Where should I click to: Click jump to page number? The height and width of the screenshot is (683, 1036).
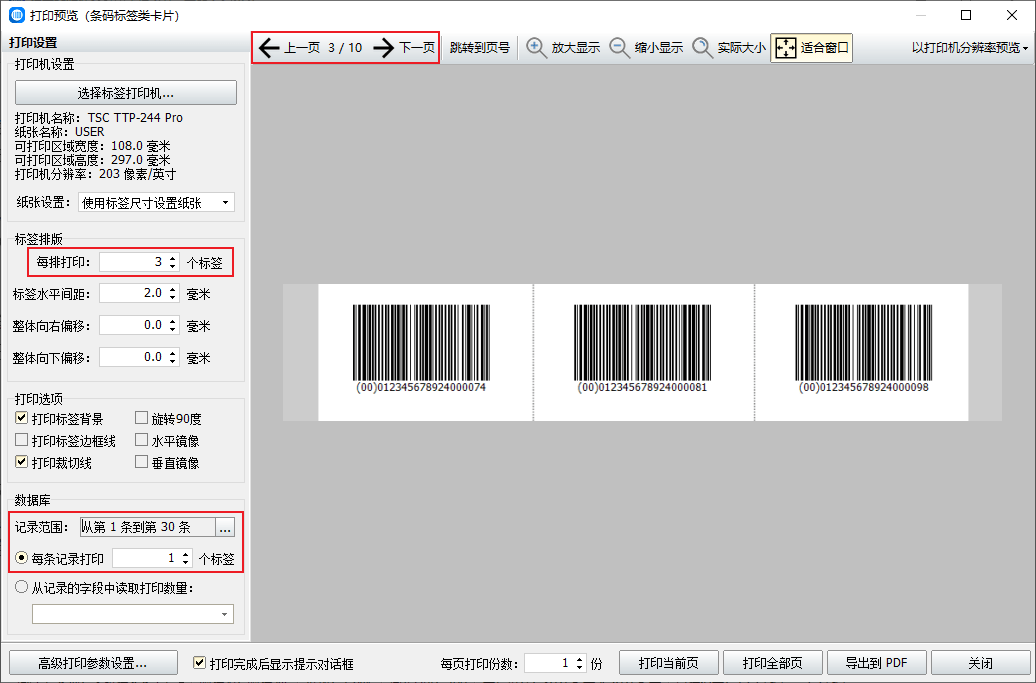coord(479,48)
